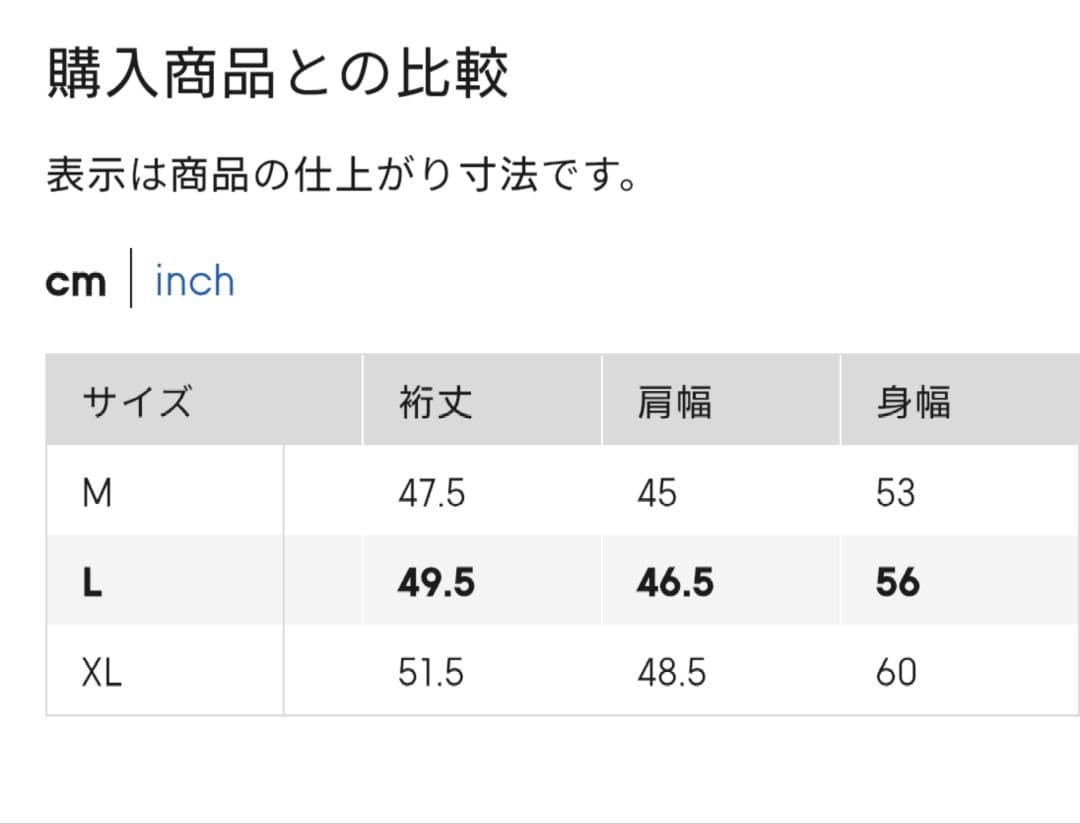Screen dimensions: 1080x824
Task: Click the 購入商品との比較 heading
Action: pos(278,74)
